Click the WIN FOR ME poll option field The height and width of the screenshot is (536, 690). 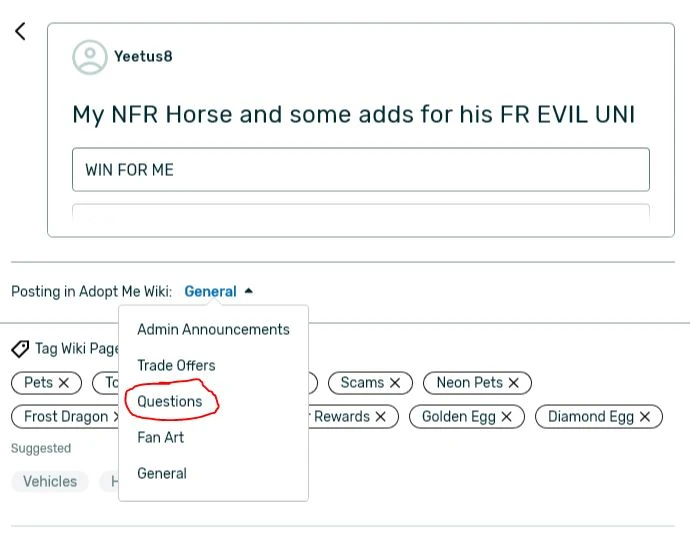tap(360, 170)
